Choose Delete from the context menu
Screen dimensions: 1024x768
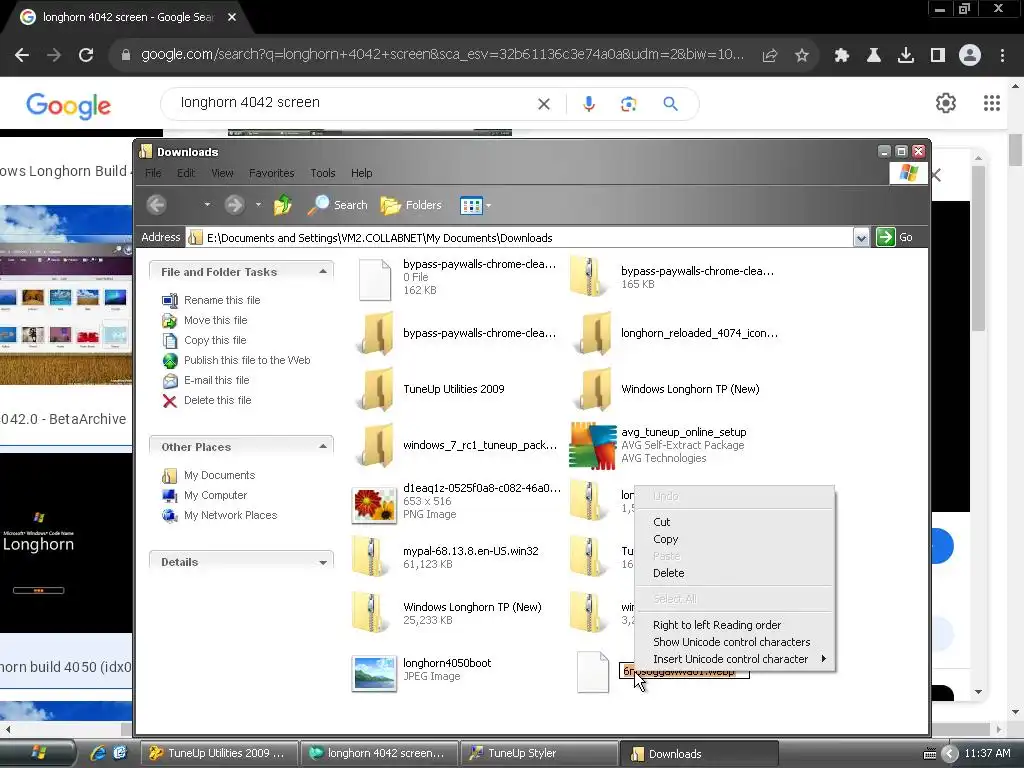[668, 573]
